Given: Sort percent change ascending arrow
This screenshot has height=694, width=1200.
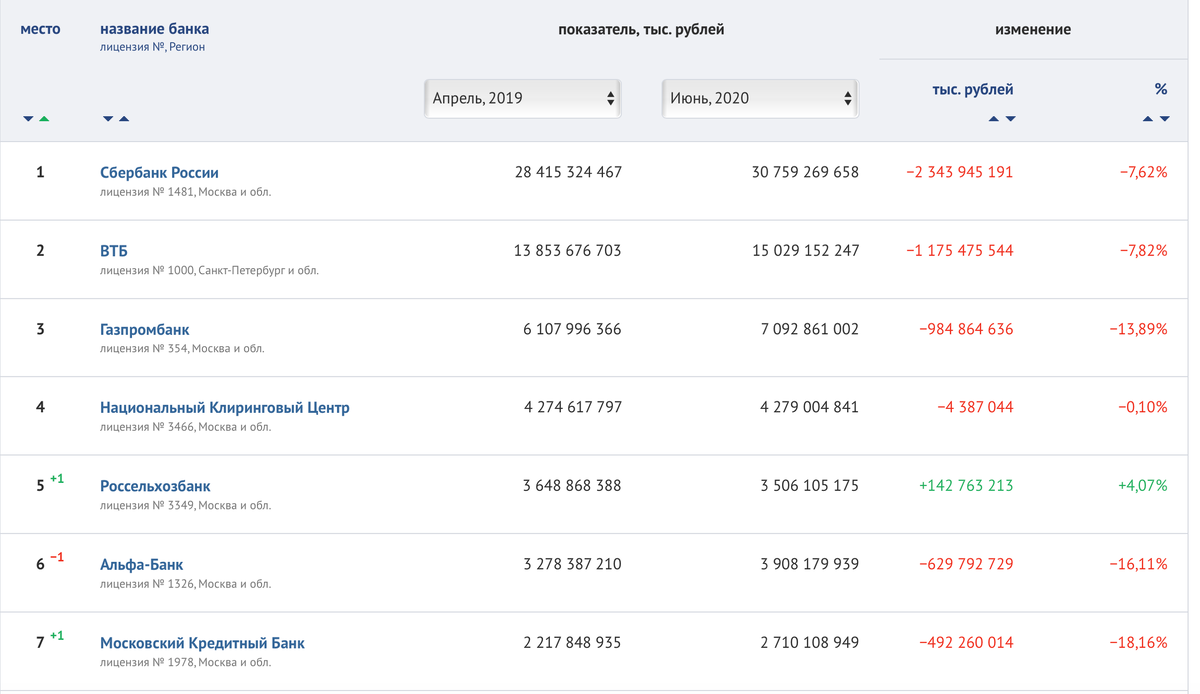Looking at the screenshot, I should coord(1148,119).
